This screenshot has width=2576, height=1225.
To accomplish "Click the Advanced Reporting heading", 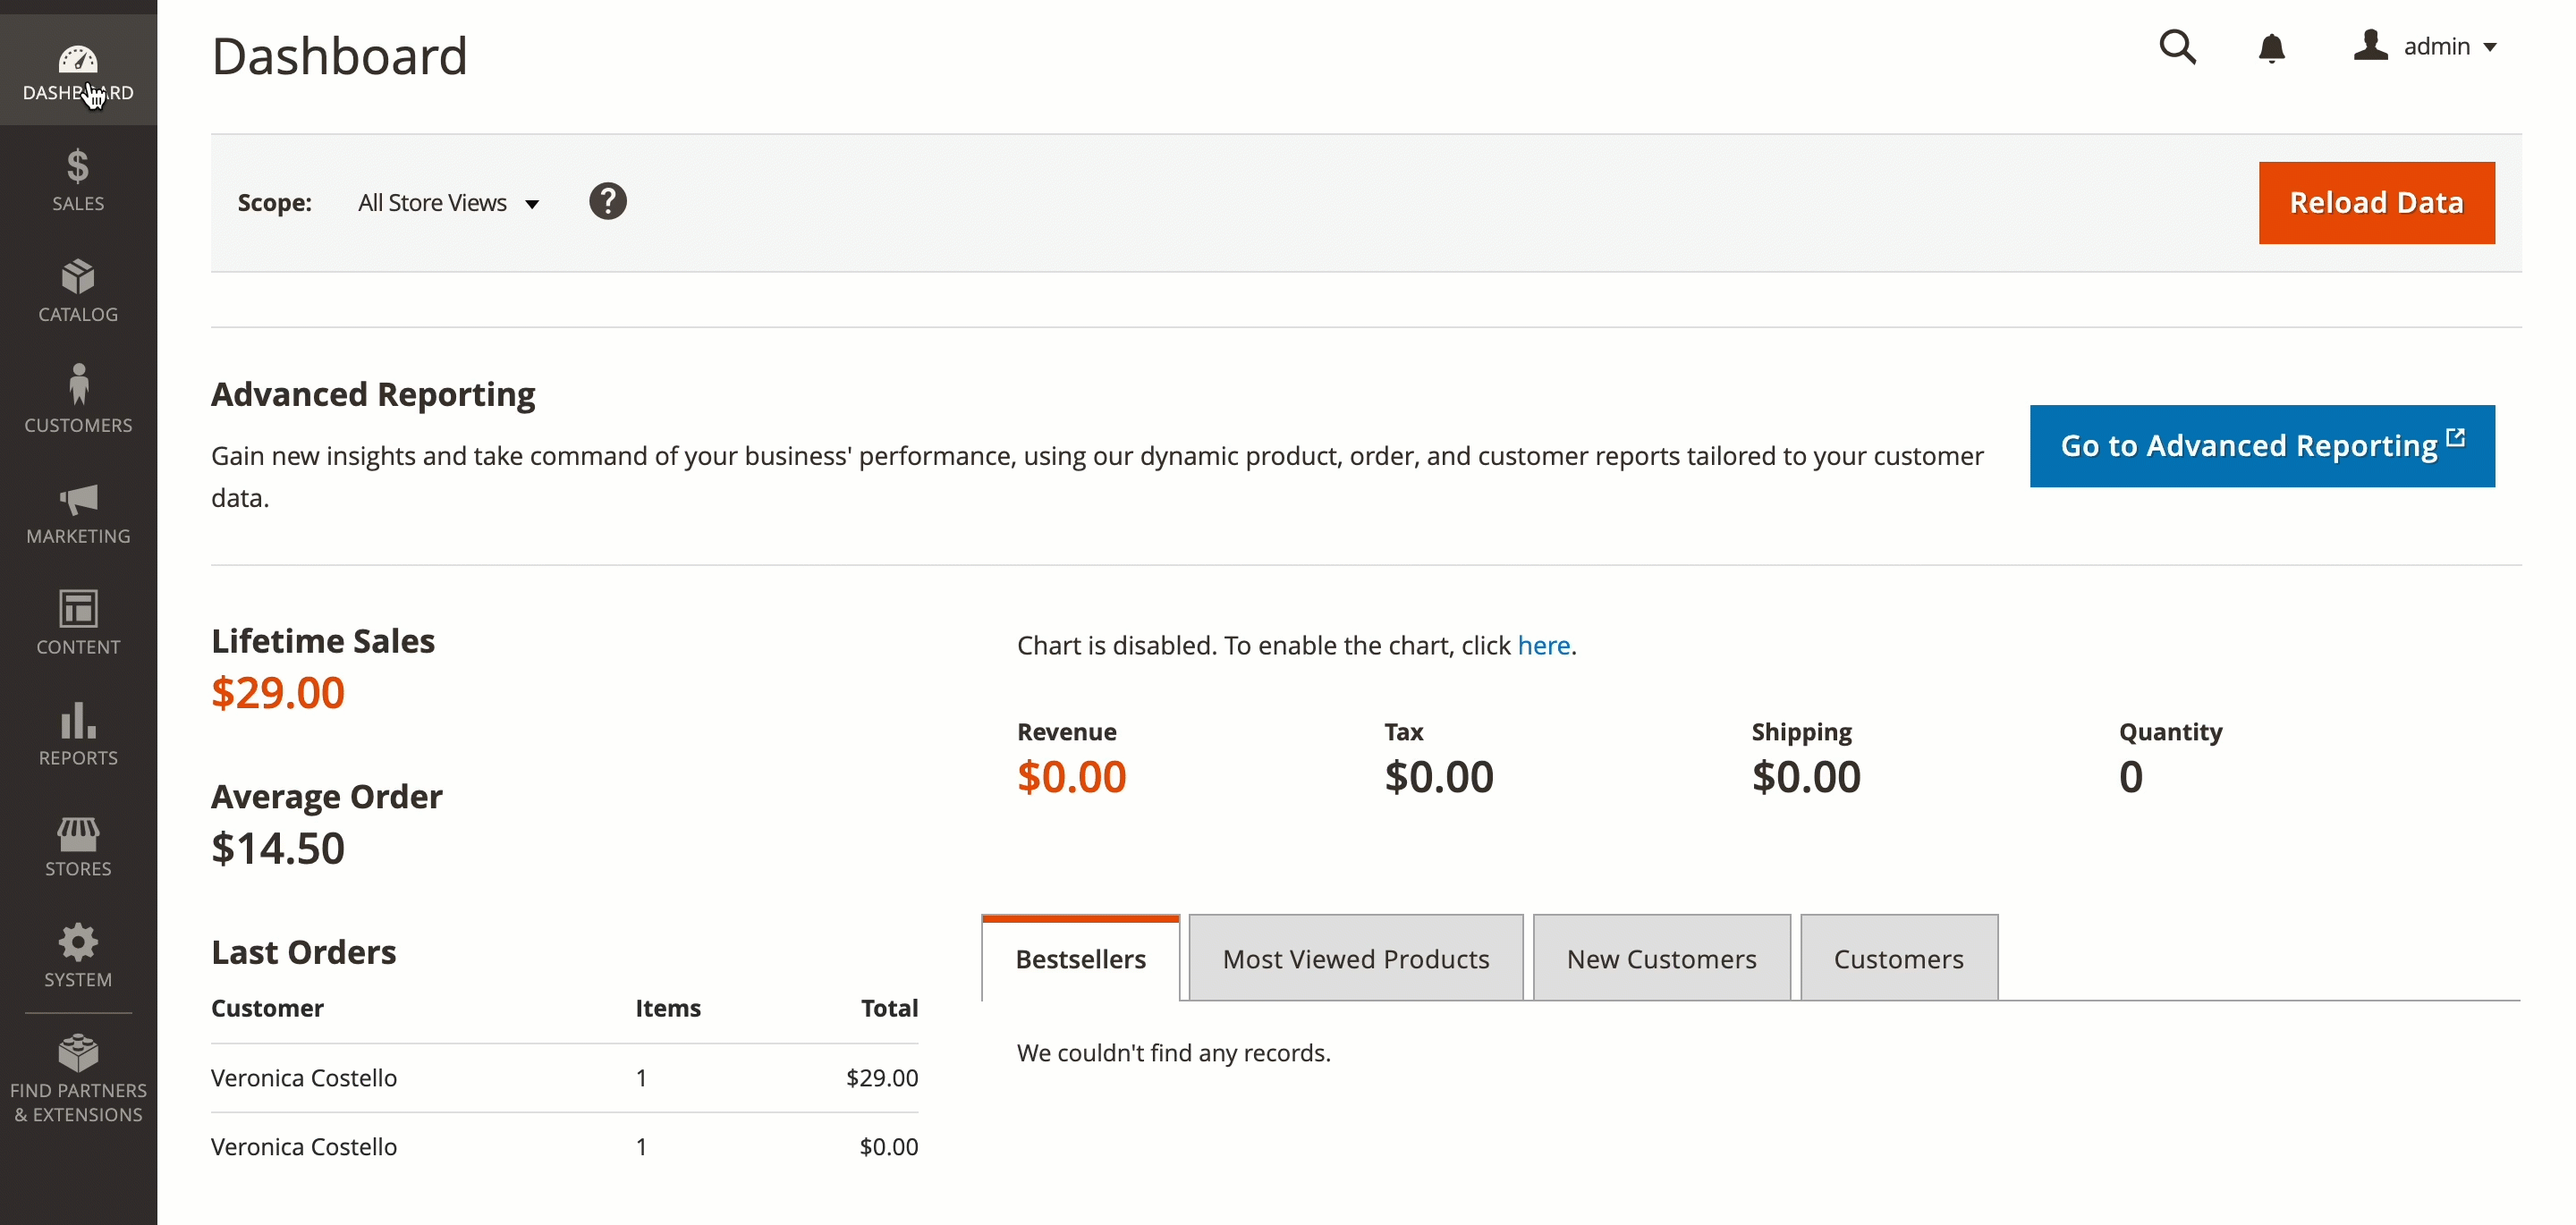I will coord(373,395).
